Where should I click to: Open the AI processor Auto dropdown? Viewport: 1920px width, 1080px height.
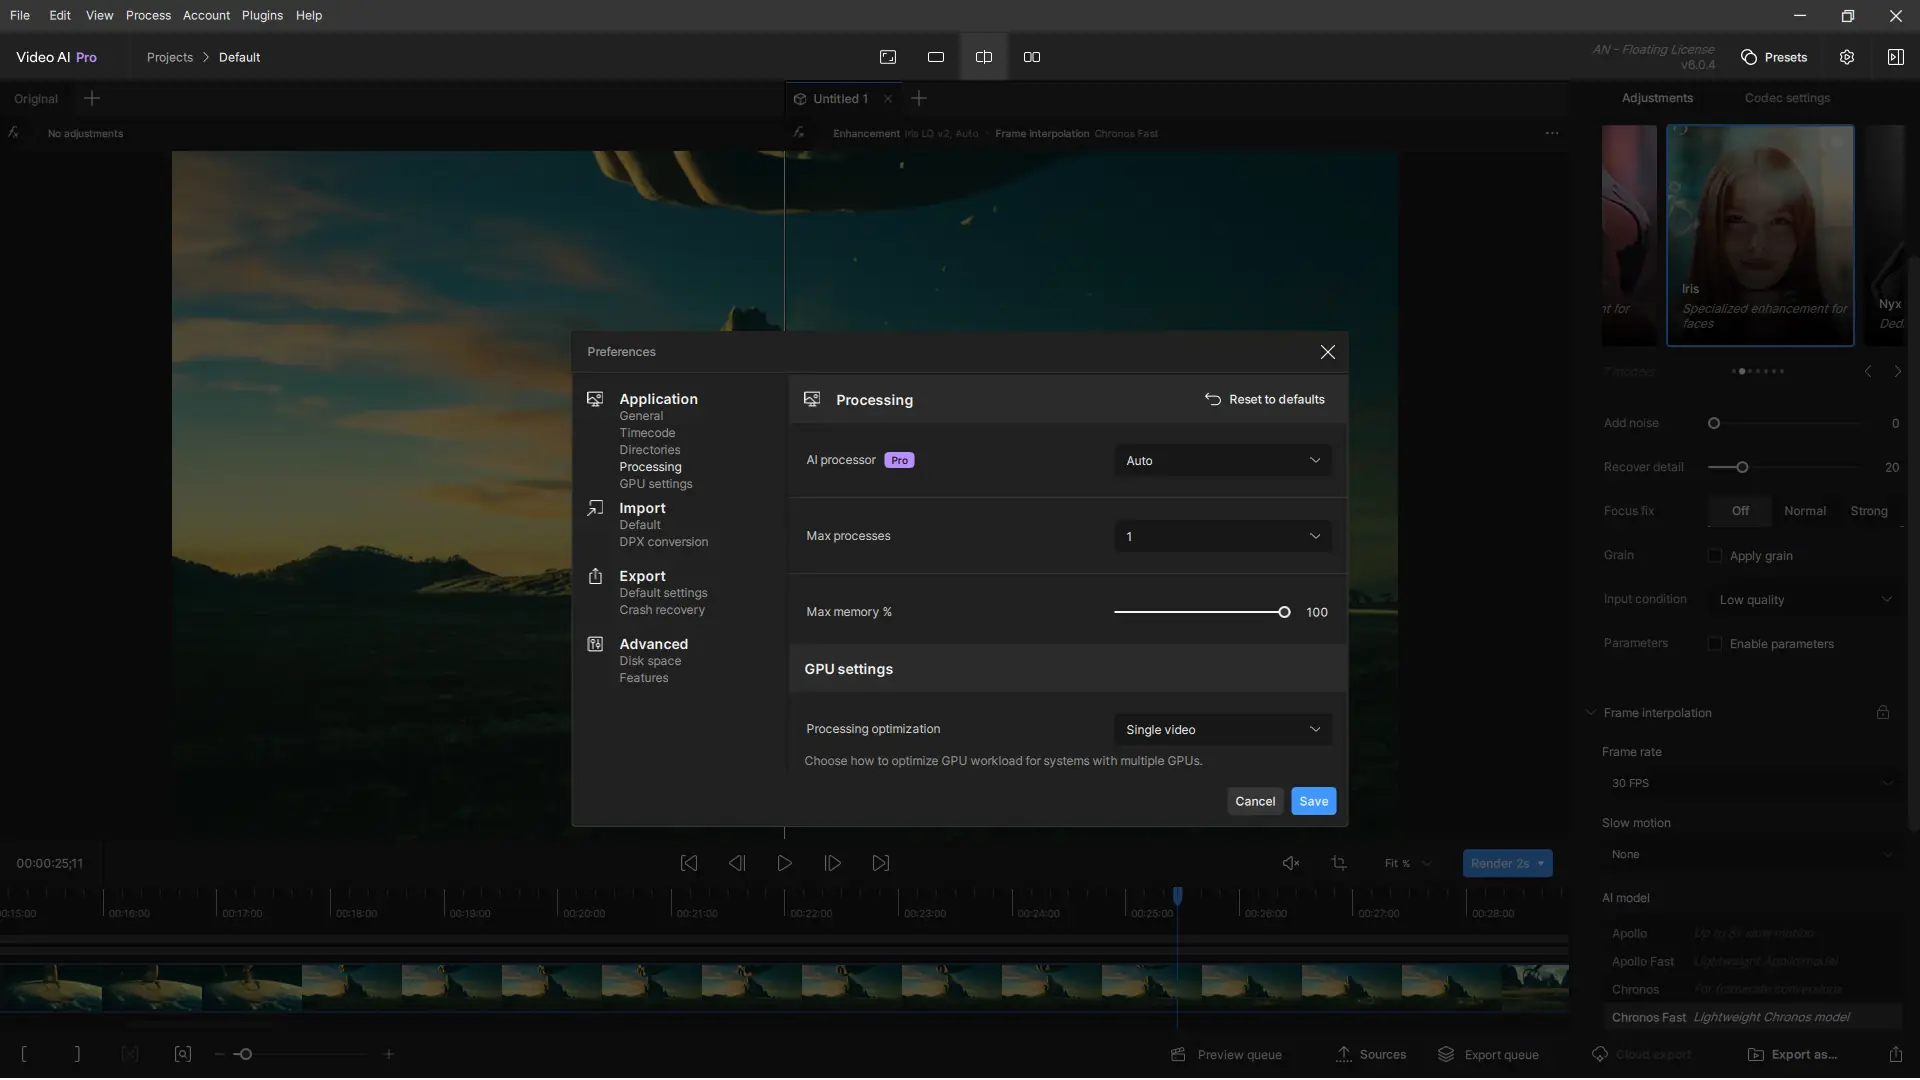point(1222,461)
